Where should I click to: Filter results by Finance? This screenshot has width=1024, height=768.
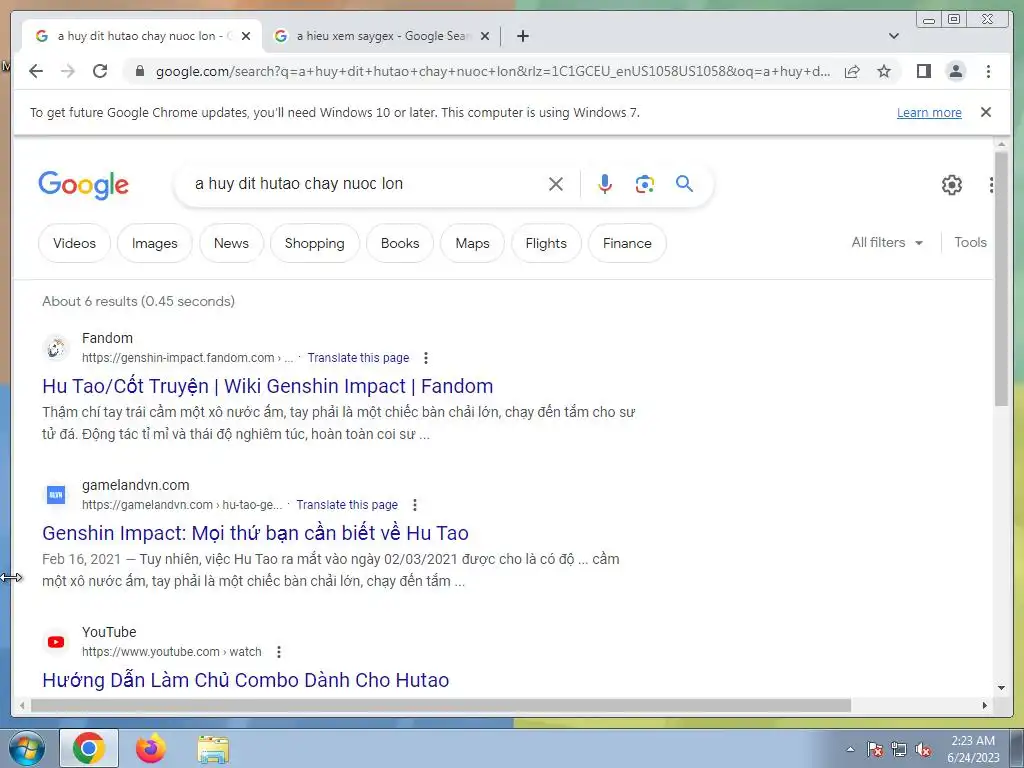click(627, 243)
